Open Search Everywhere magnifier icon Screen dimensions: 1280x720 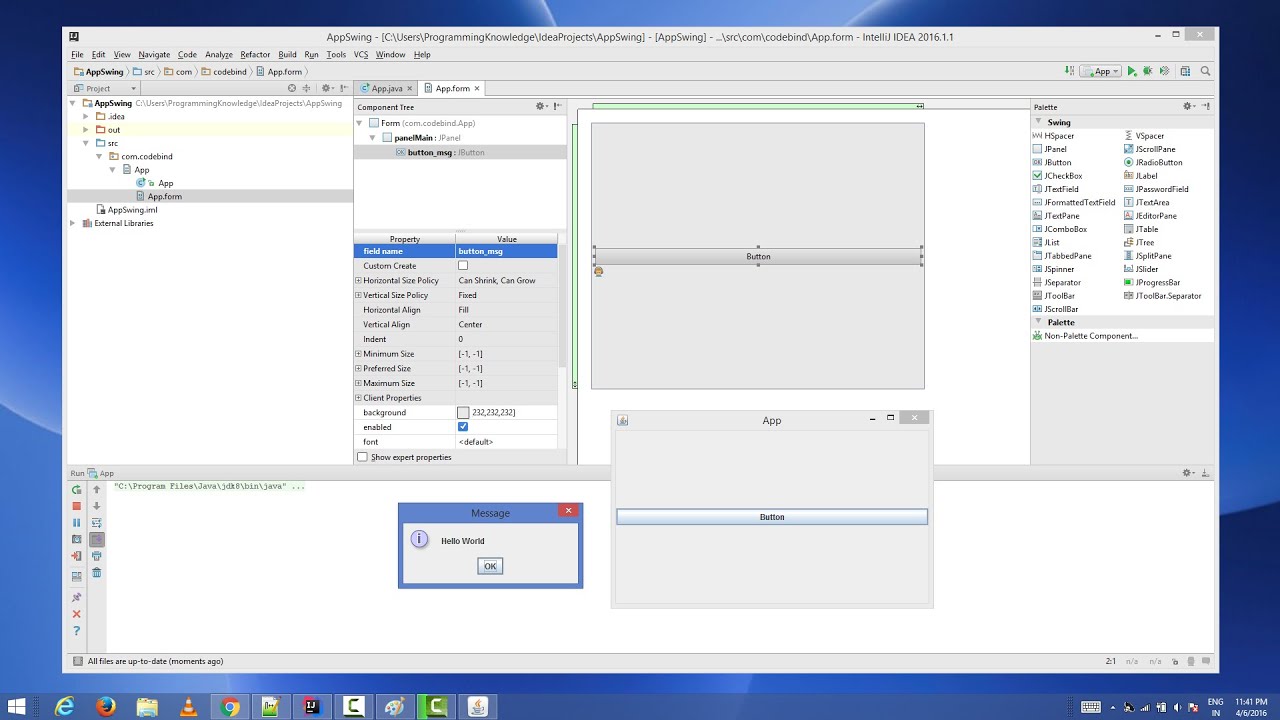coord(1205,71)
